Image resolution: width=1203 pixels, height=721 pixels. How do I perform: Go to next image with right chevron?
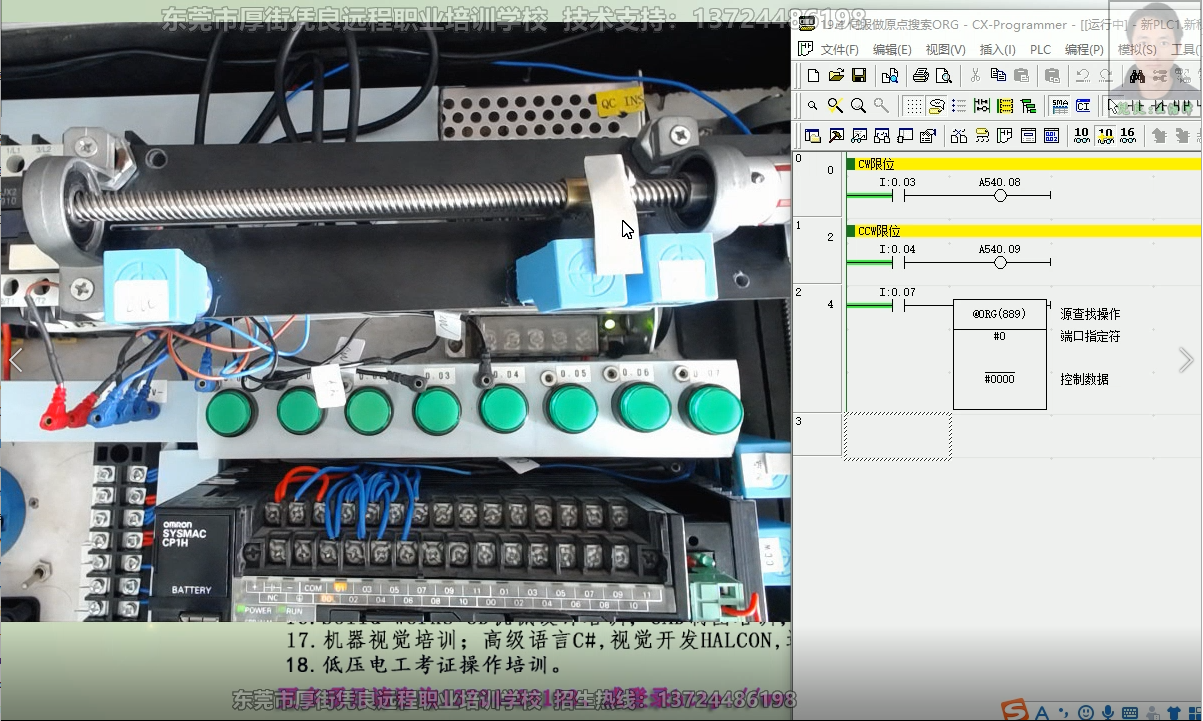point(1186,360)
